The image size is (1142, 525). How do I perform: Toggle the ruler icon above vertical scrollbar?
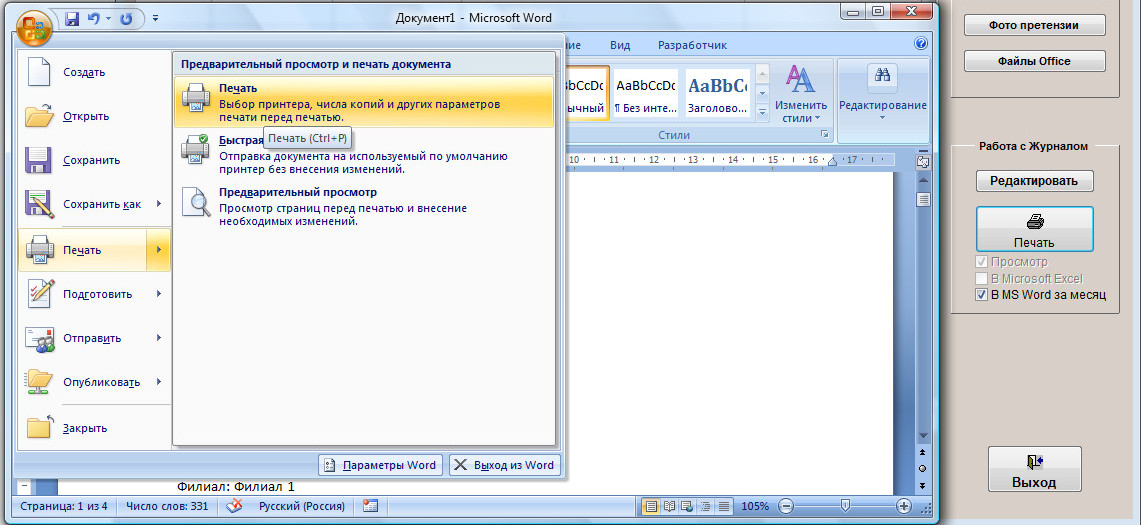point(923,161)
